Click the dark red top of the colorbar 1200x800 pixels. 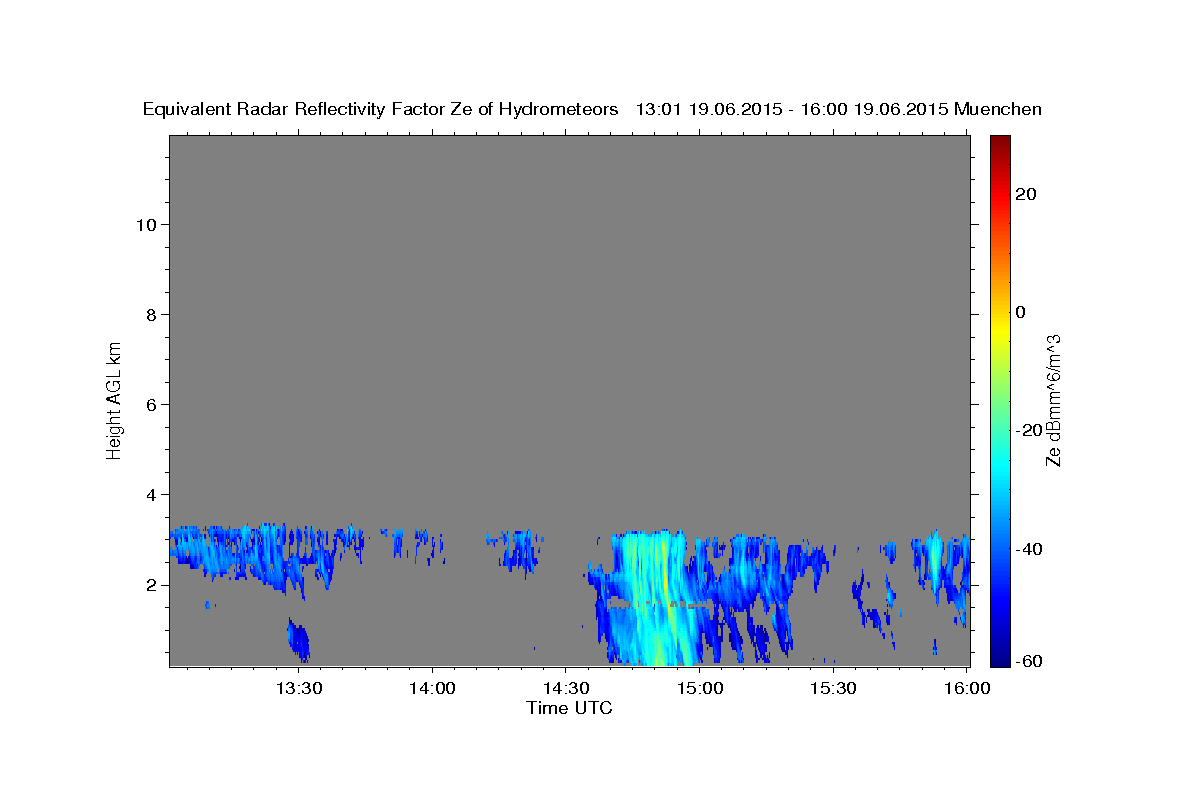pos(1000,142)
